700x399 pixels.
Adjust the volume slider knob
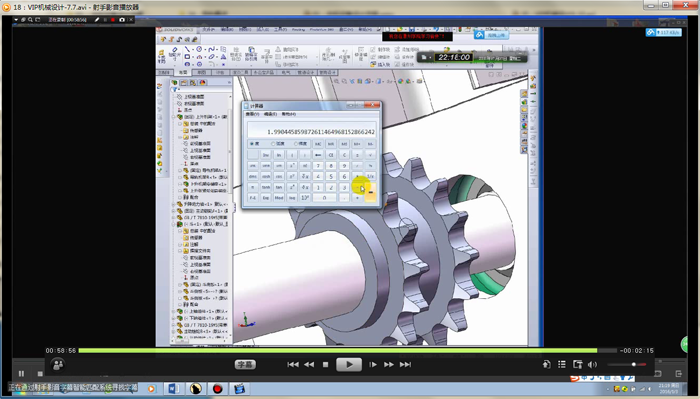[633, 365]
